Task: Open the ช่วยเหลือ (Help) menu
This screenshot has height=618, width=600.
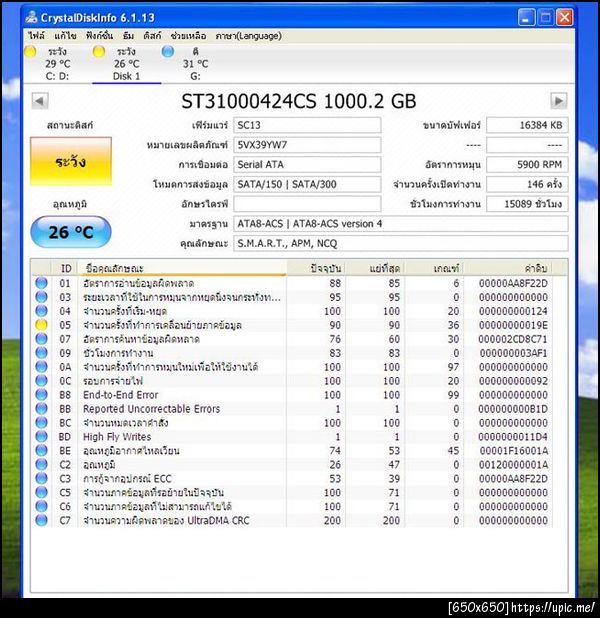Action: tap(188, 36)
